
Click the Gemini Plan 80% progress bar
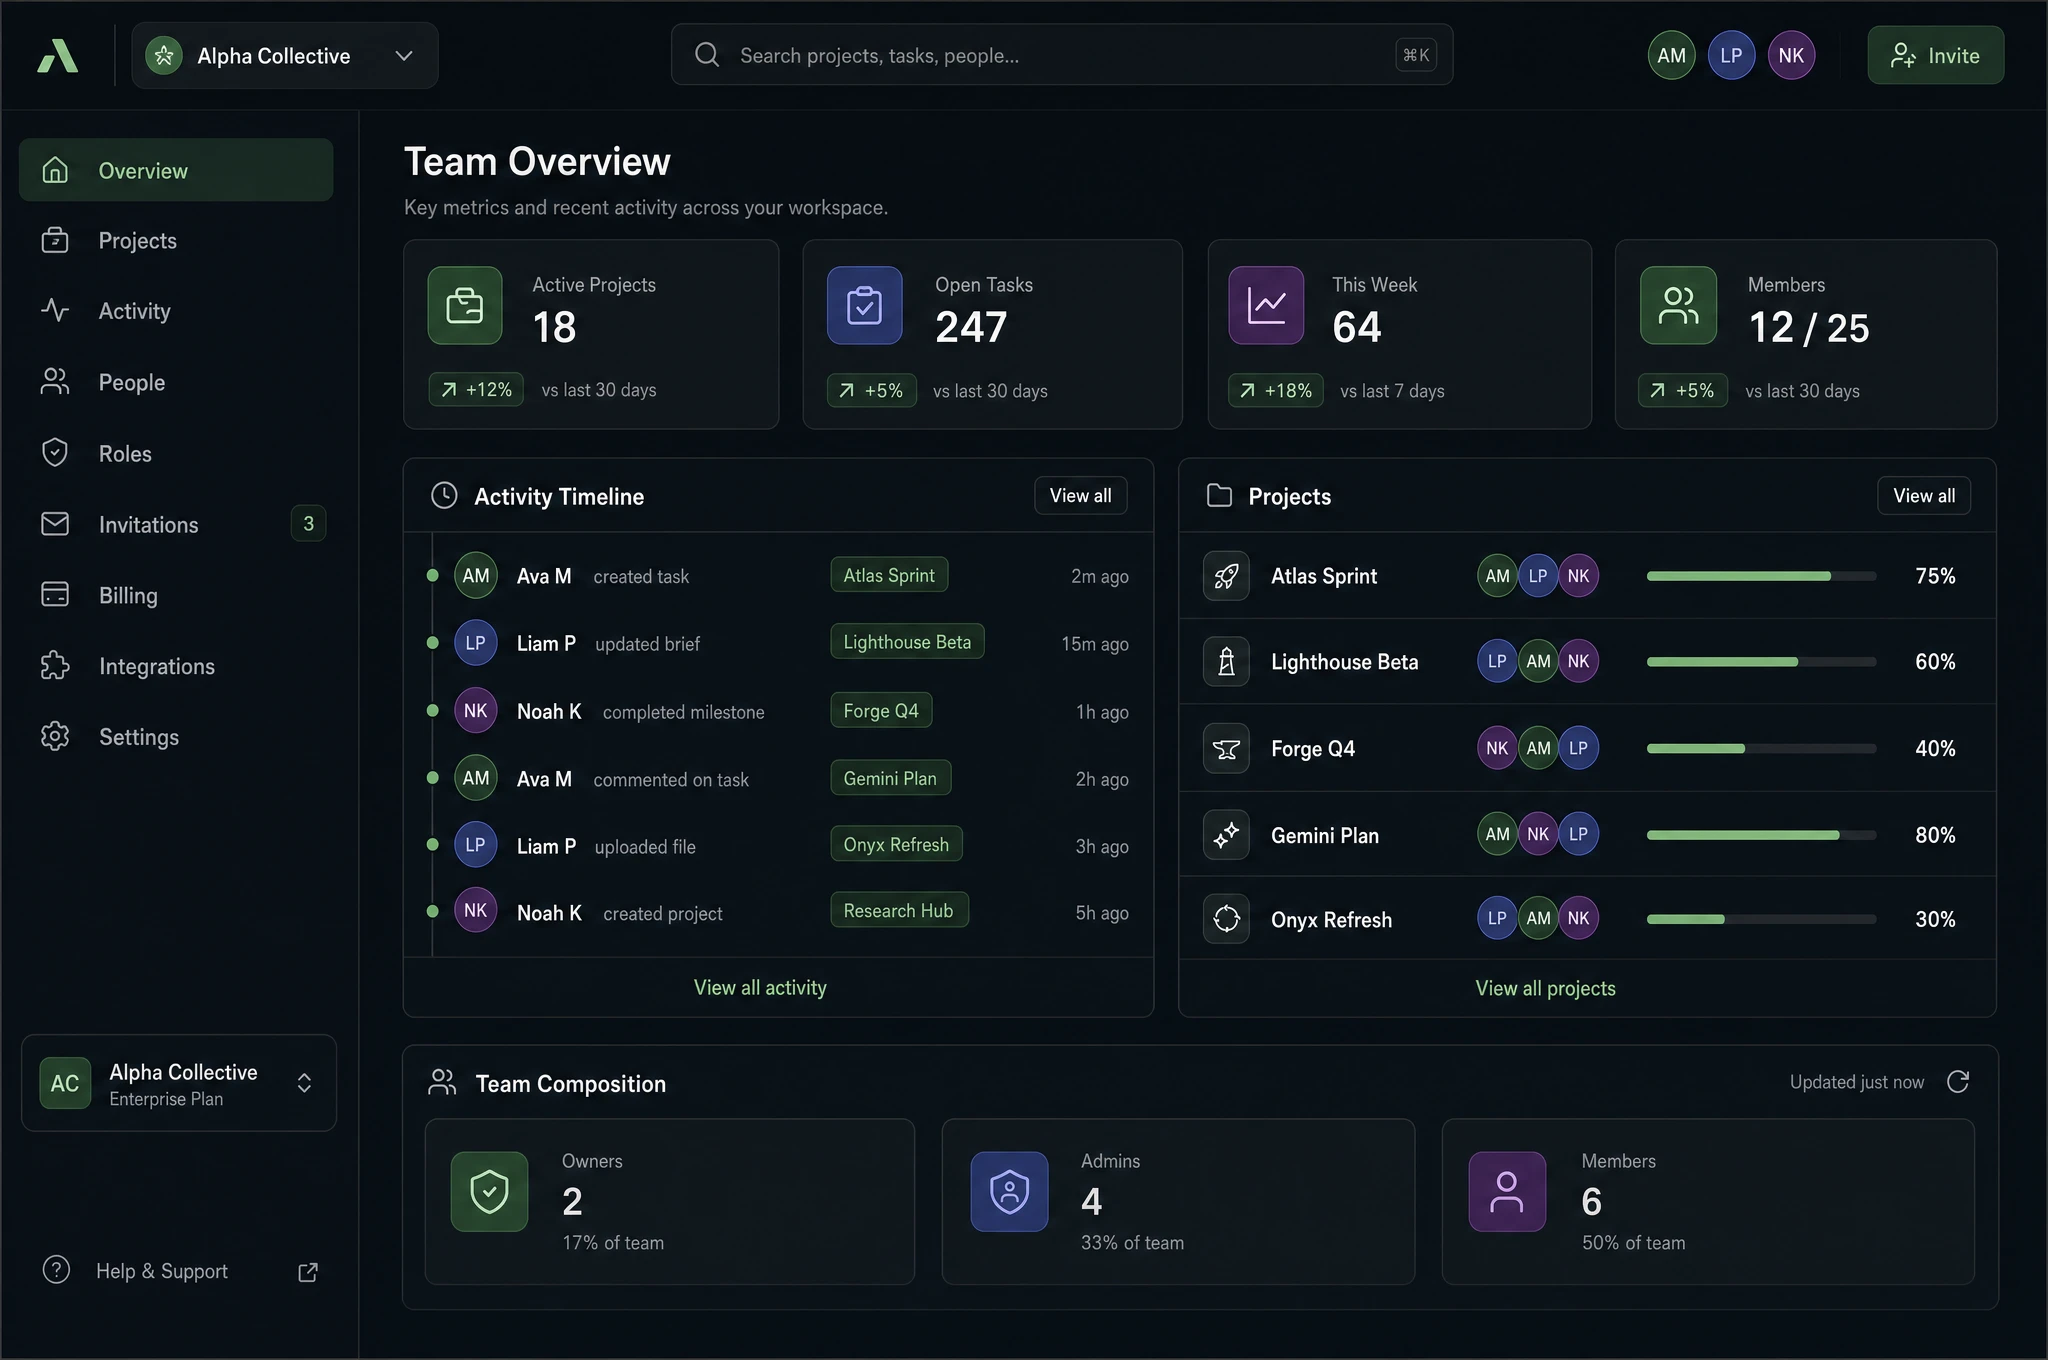(x=1761, y=835)
